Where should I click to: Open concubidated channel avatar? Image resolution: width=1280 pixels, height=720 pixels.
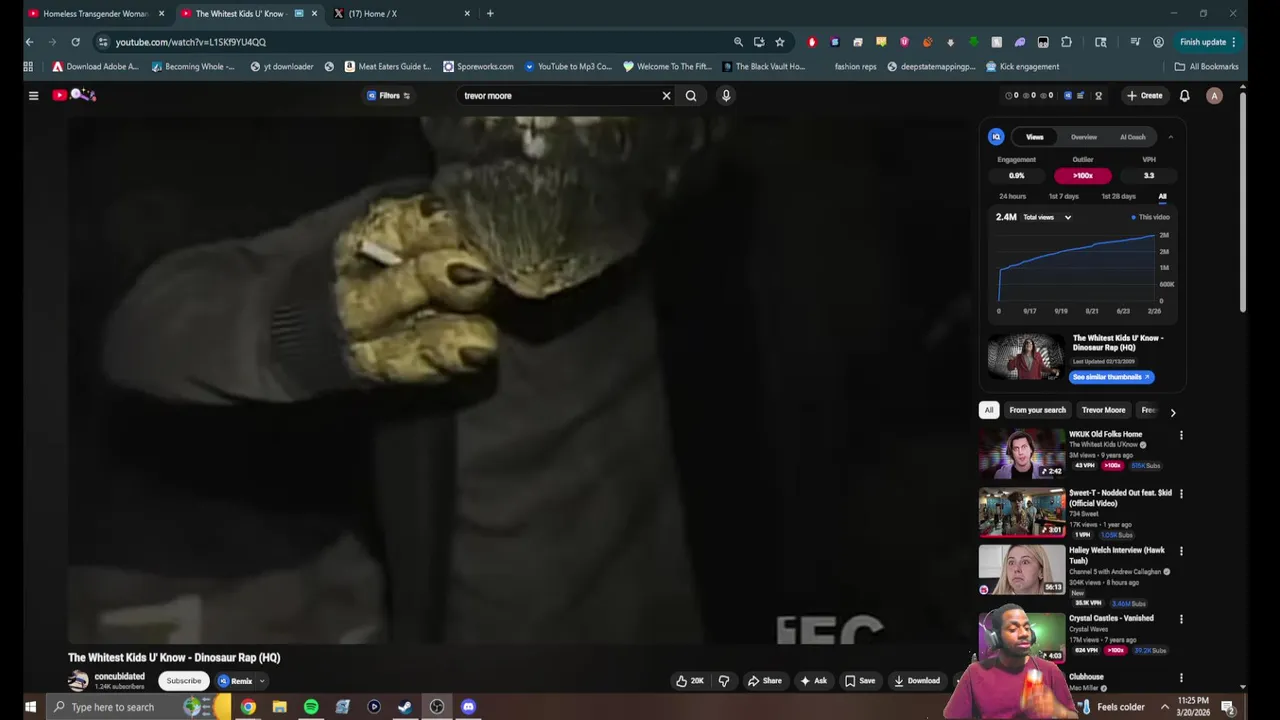(x=78, y=681)
